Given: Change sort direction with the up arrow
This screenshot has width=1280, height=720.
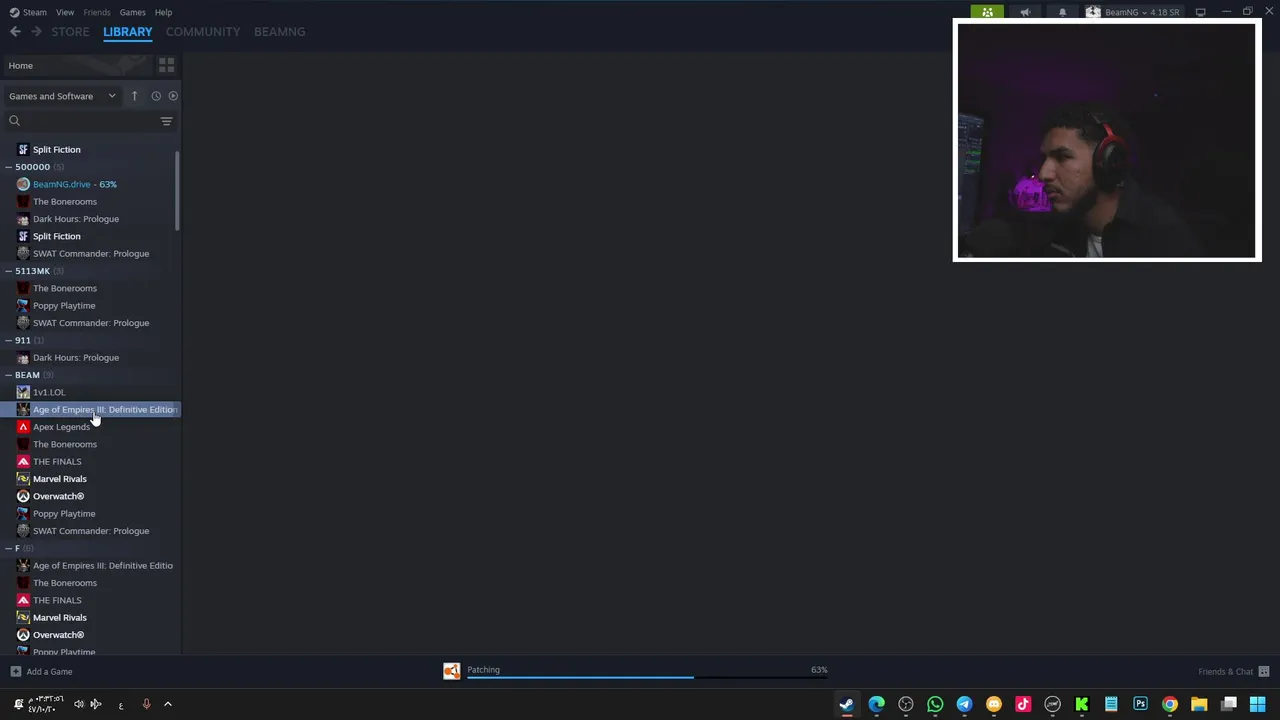Looking at the screenshot, I should [134, 96].
